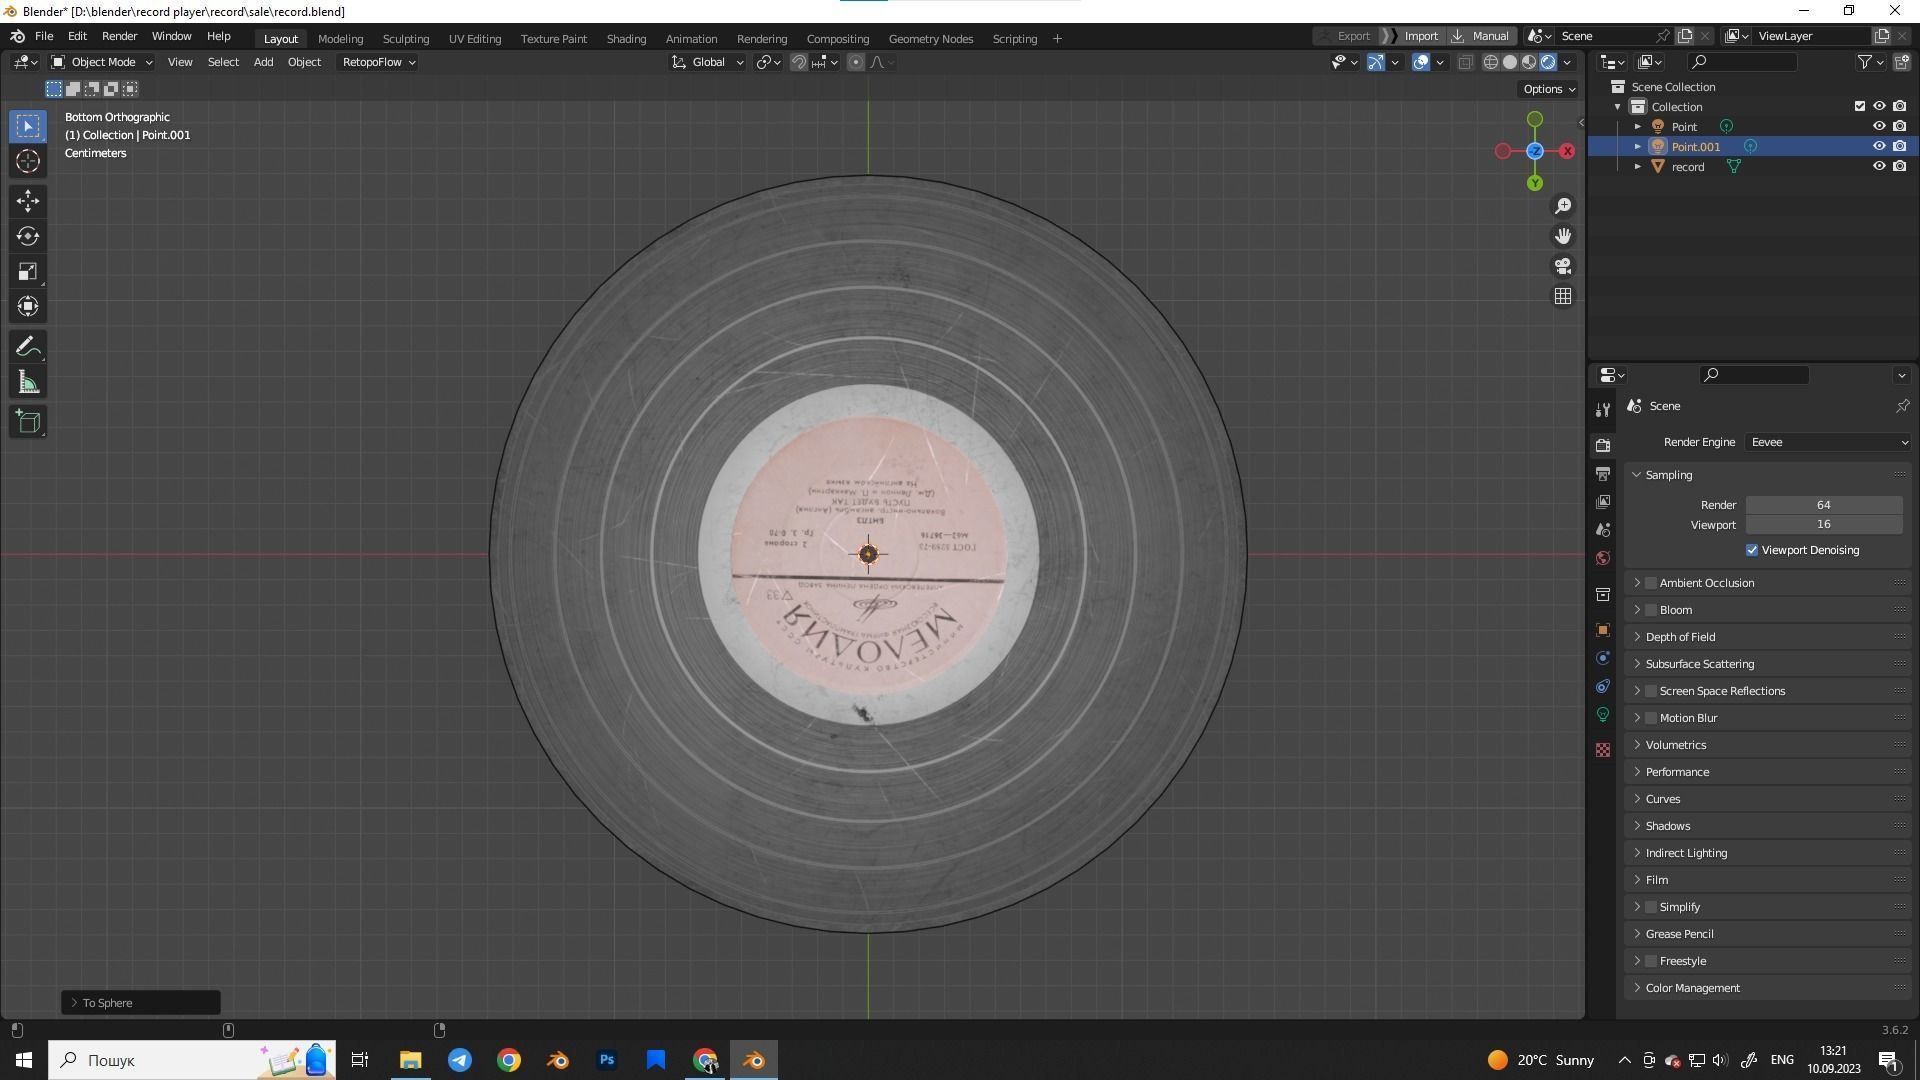Toggle viewport overlays button
The image size is (1920, 1080).
[1421, 62]
